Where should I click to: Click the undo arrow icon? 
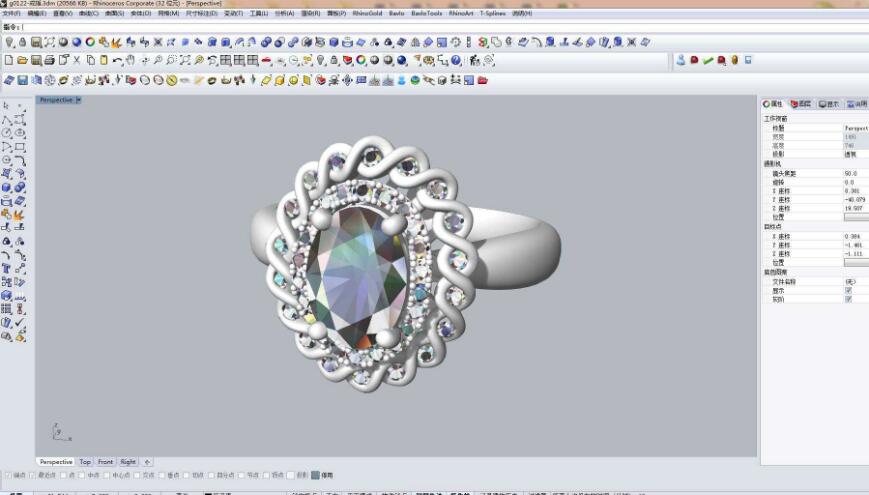[117, 60]
